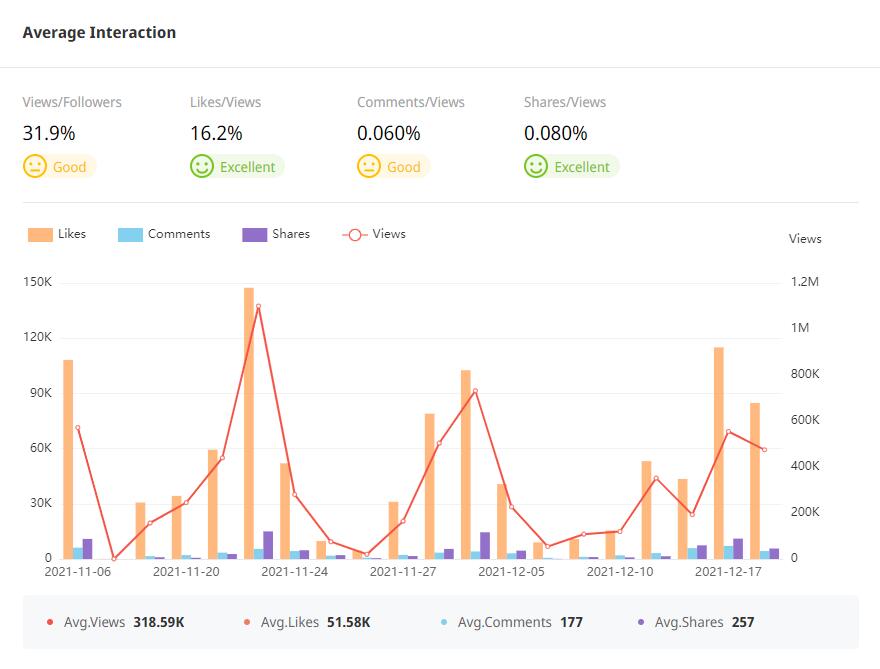This screenshot has height=669, width=880.
Task: Click the Avg.Comments blue dot indicator
Action: 444,622
